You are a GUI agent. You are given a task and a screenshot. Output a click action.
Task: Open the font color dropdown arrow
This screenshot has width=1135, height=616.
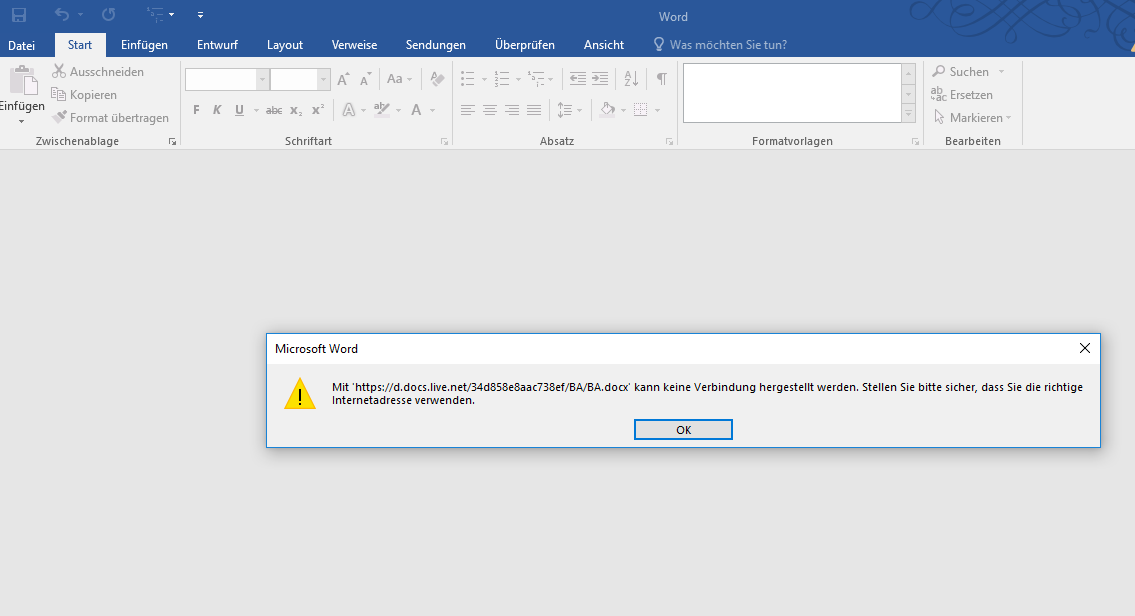[433, 111]
